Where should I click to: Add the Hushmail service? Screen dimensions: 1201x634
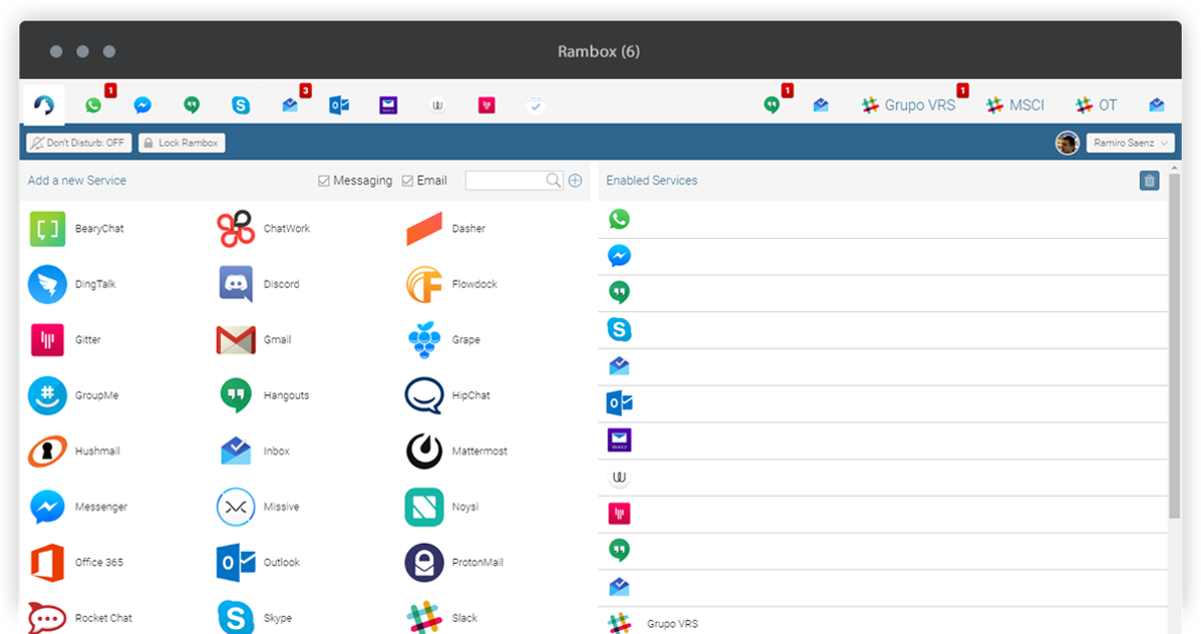[75, 452]
